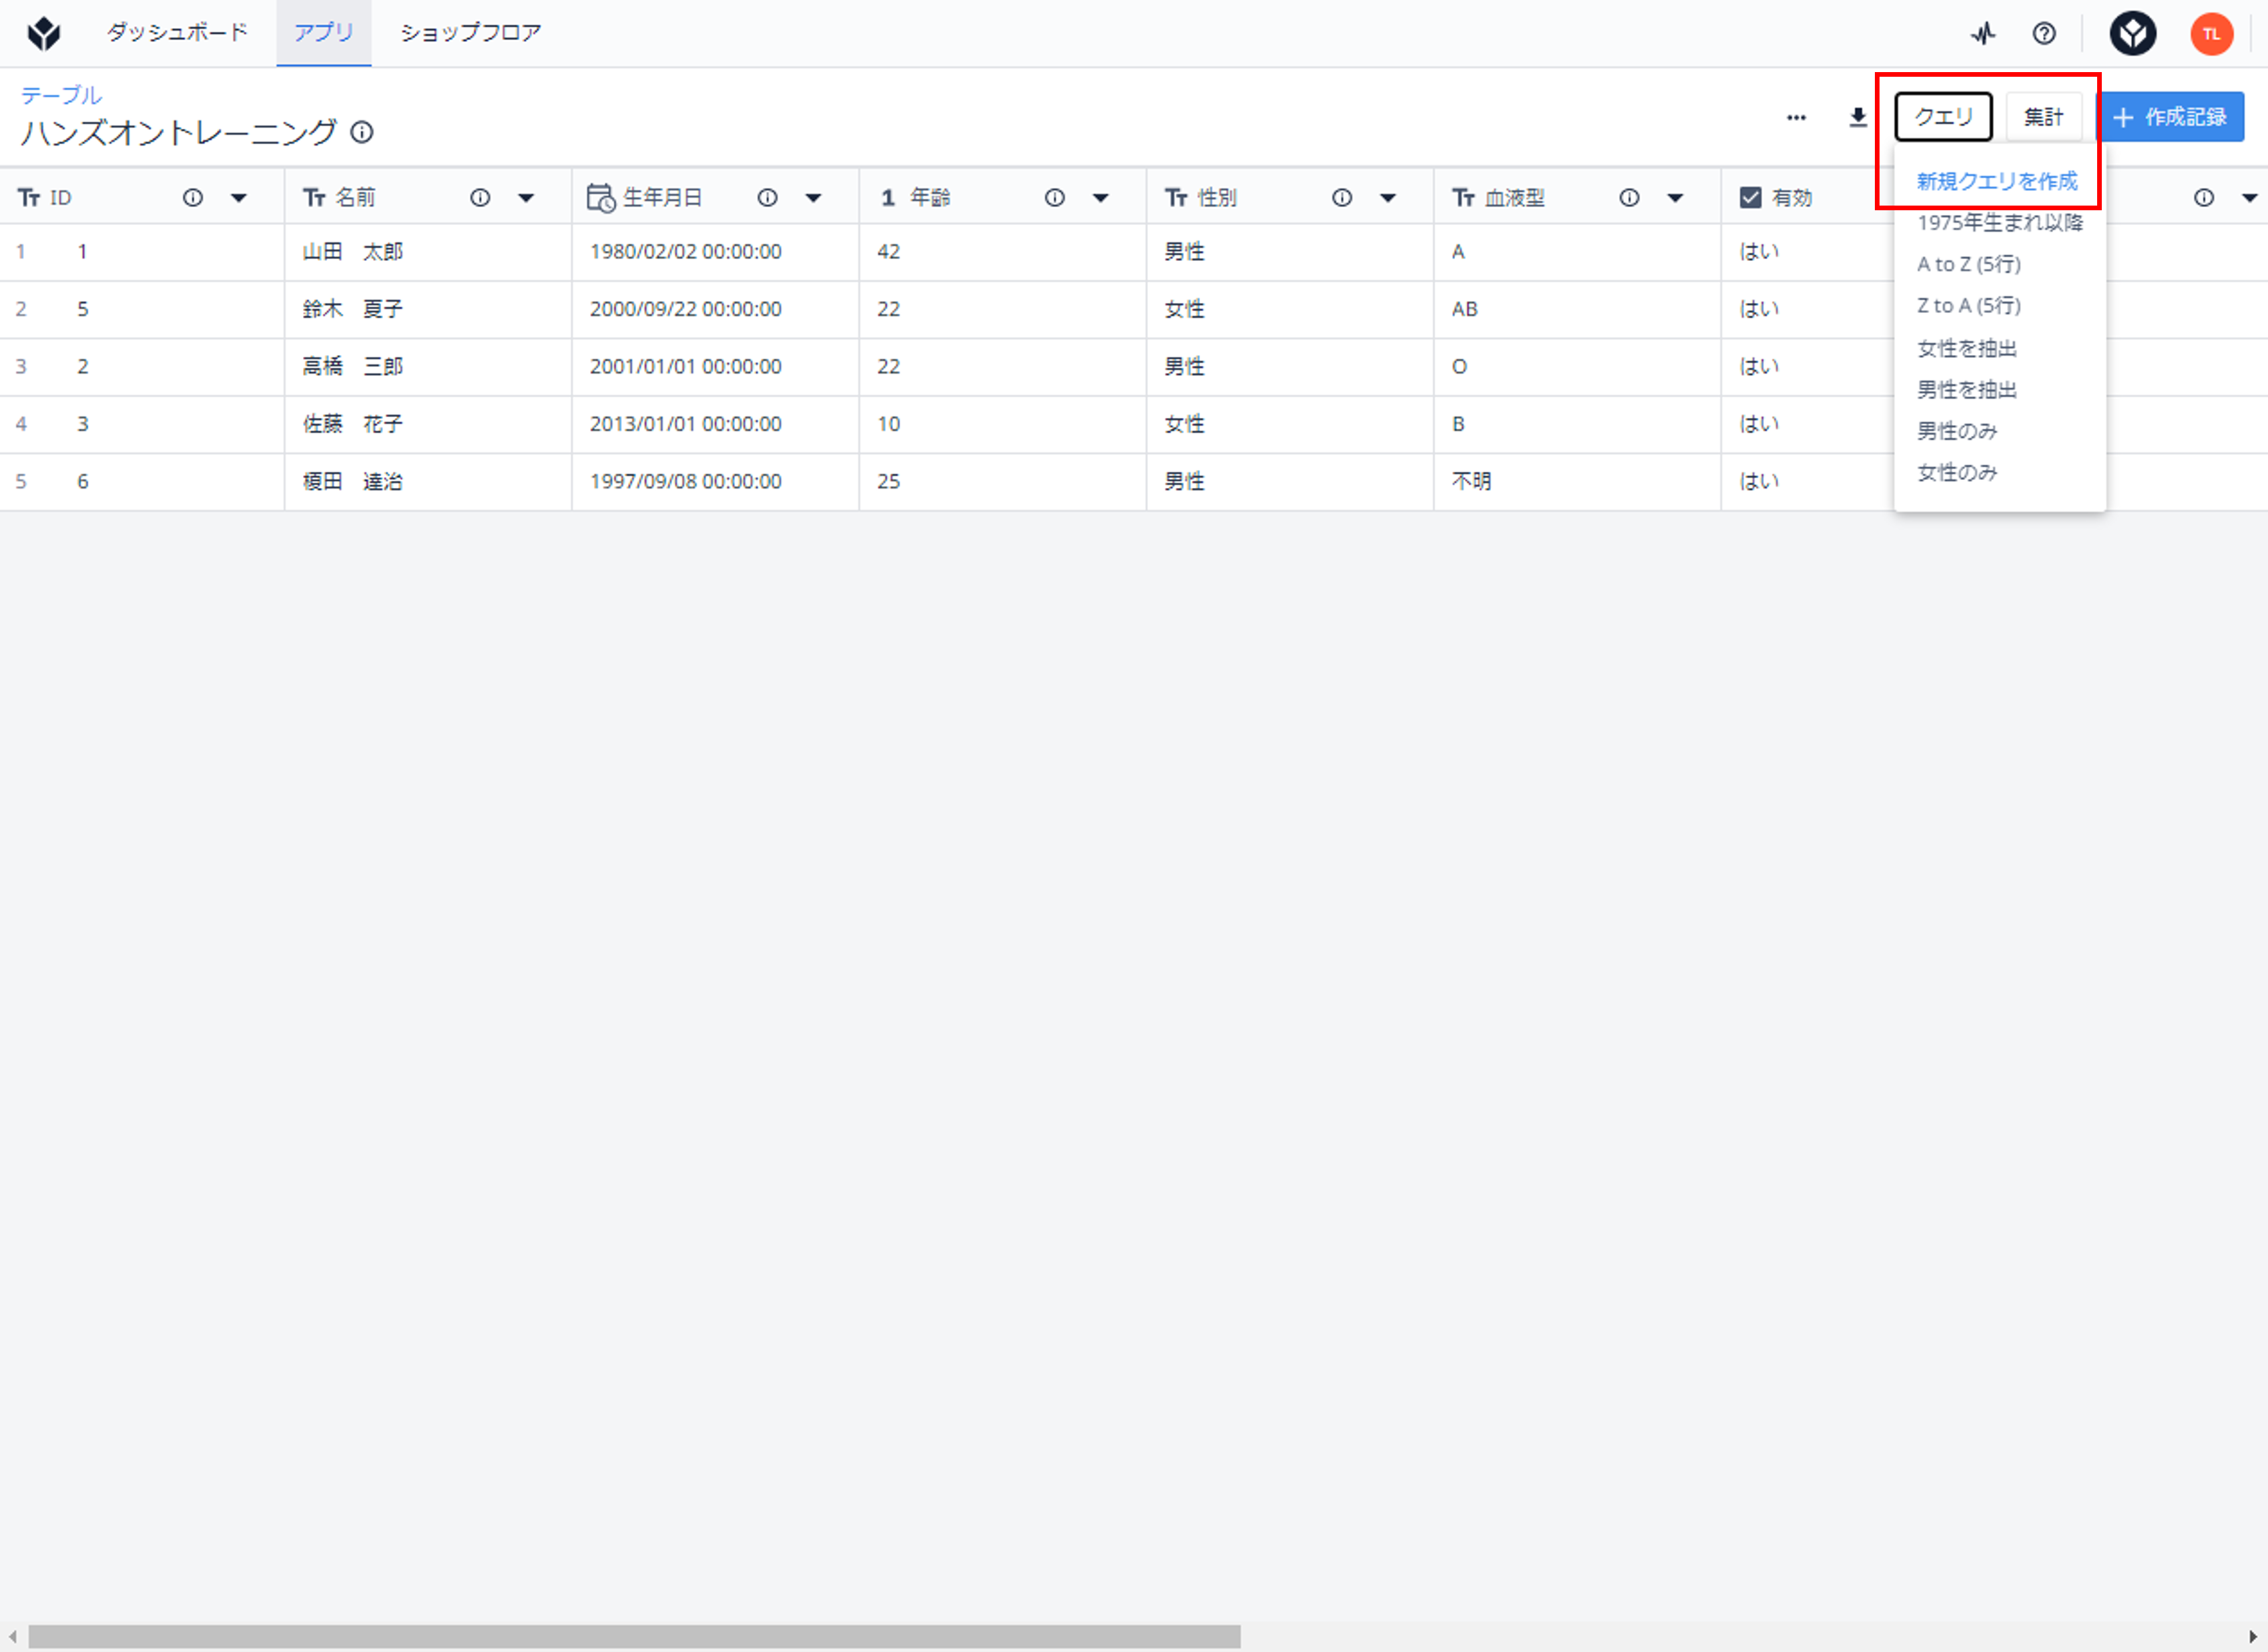Expand the 生年月日 column dropdown arrow
The width and height of the screenshot is (2268, 1652).
tap(813, 198)
